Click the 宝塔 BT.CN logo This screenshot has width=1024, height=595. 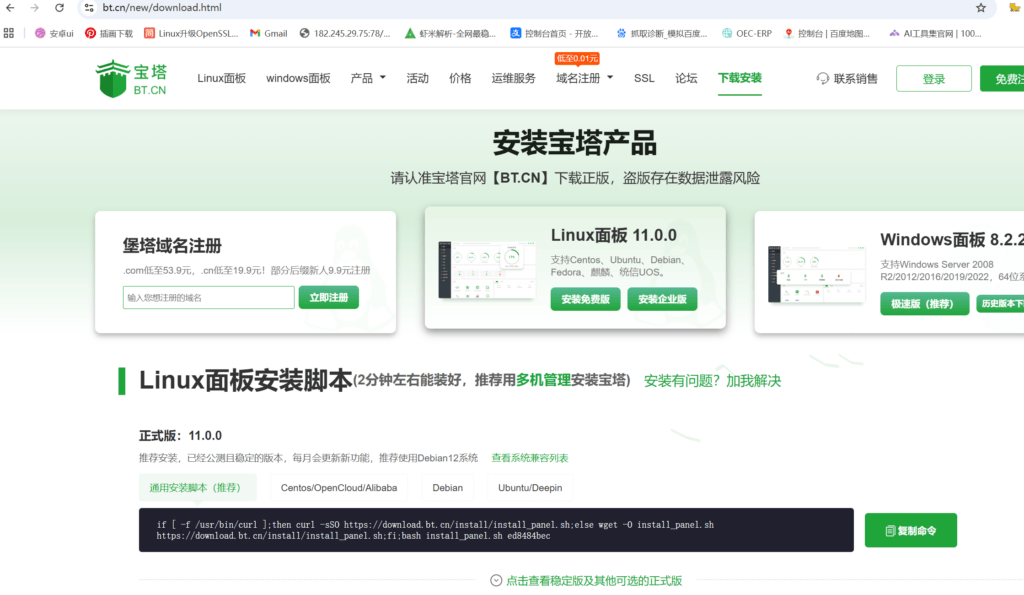coord(130,78)
